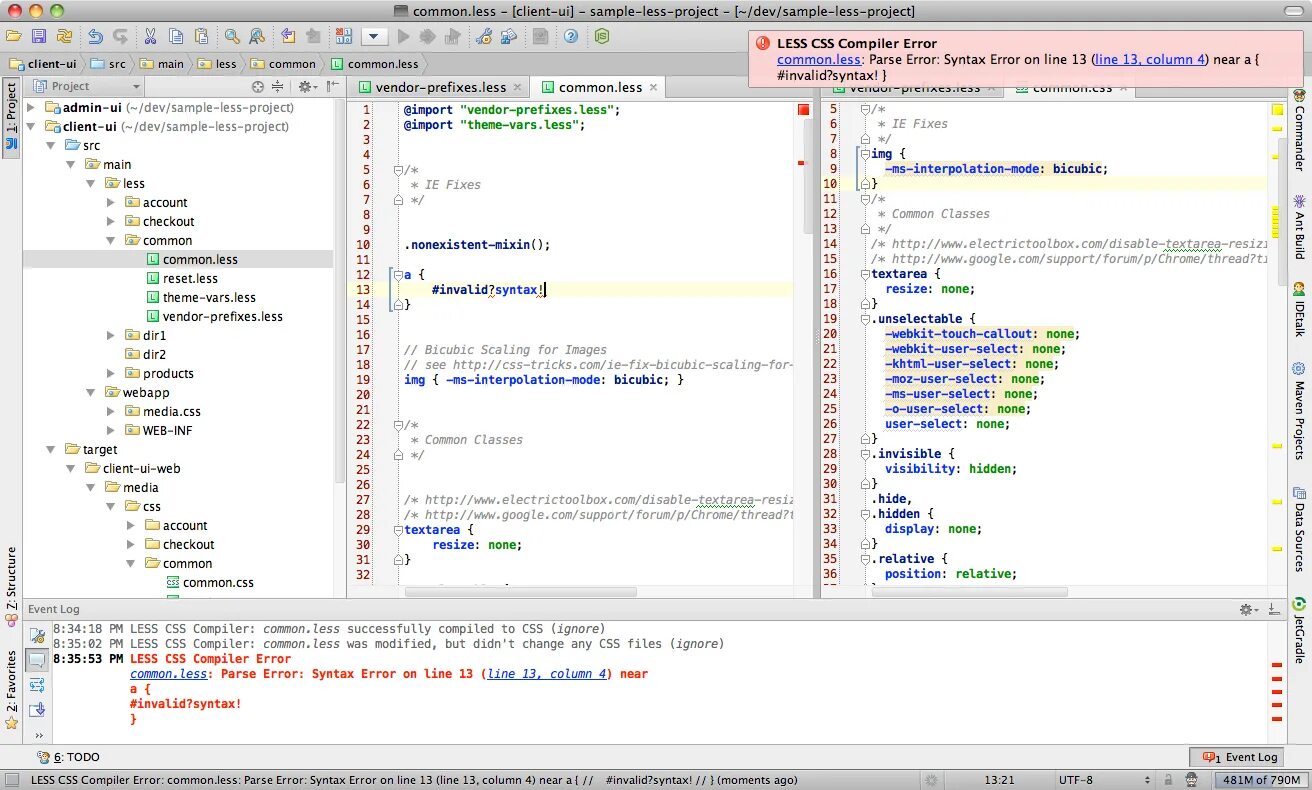Switch to the vendor-prefixes.less editor tab
The image size is (1312, 790).
click(x=440, y=87)
